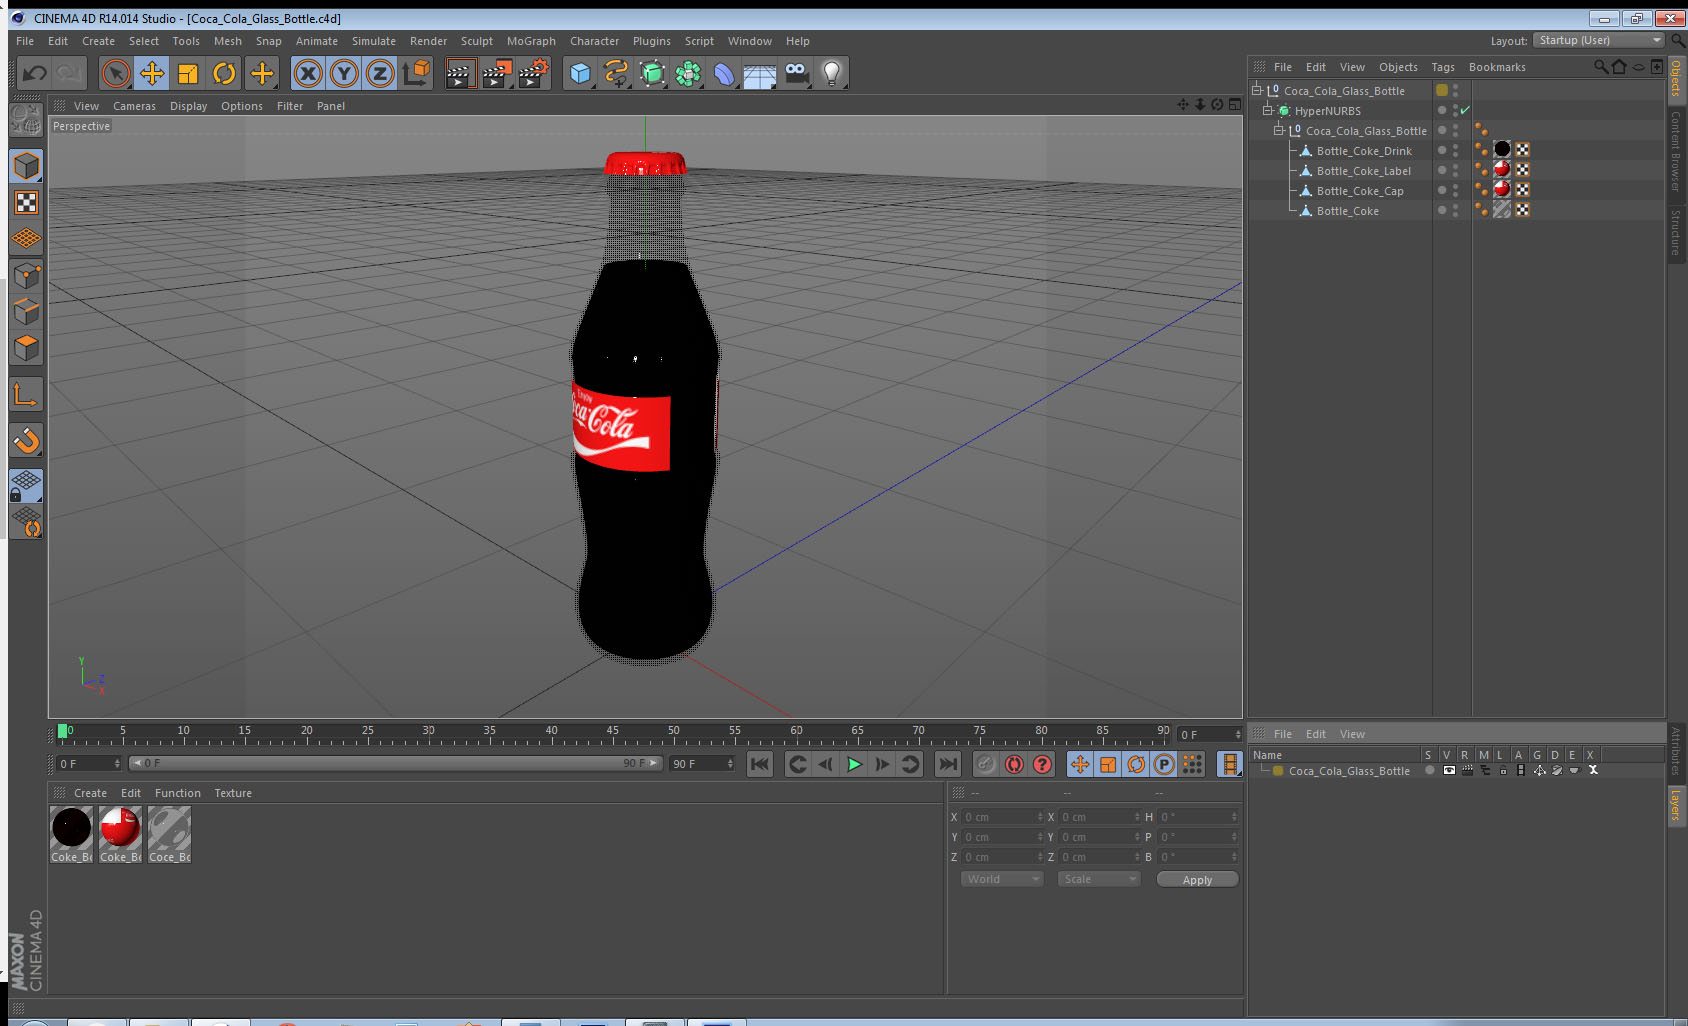Screen dimensions: 1688x1026
Task: Collapse nested Coca_Cola_Glass_Bottle group
Action: click(1278, 130)
